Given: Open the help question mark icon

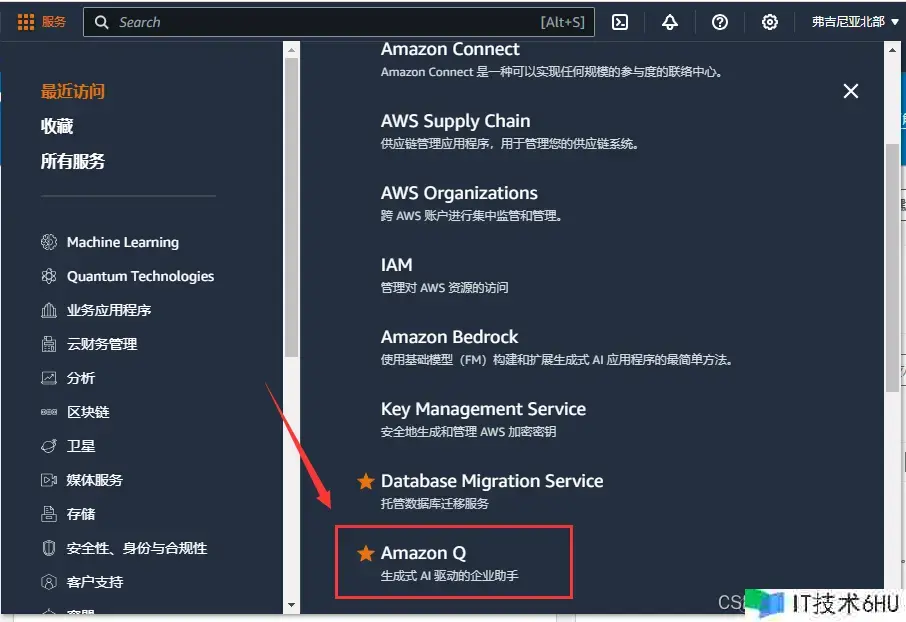Looking at the screenshot, I should [720, 22].
